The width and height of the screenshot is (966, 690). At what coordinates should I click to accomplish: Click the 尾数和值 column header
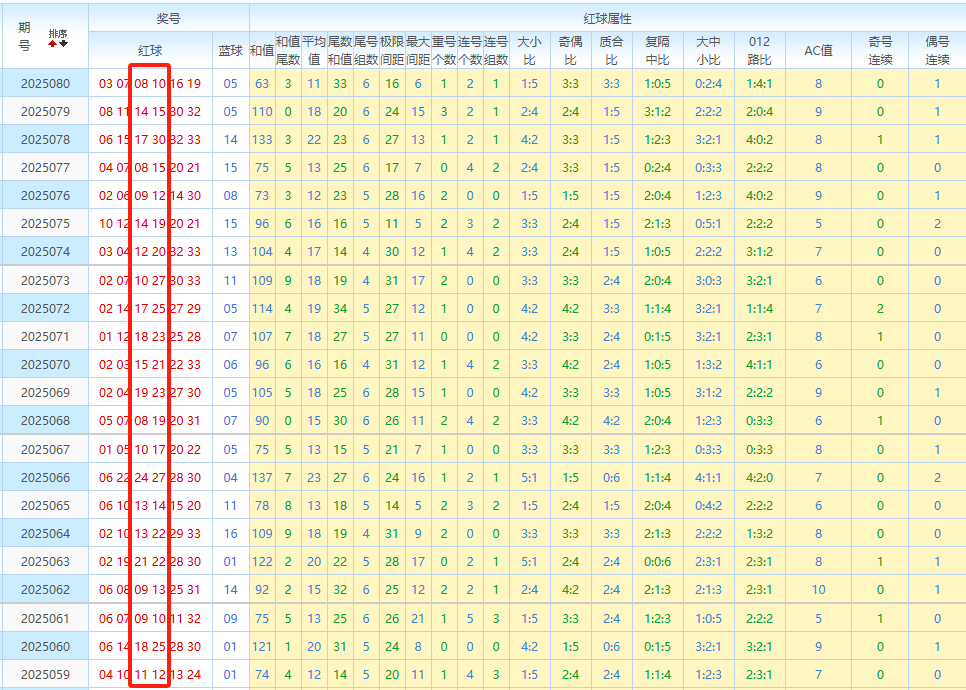[x=339, y=51]
